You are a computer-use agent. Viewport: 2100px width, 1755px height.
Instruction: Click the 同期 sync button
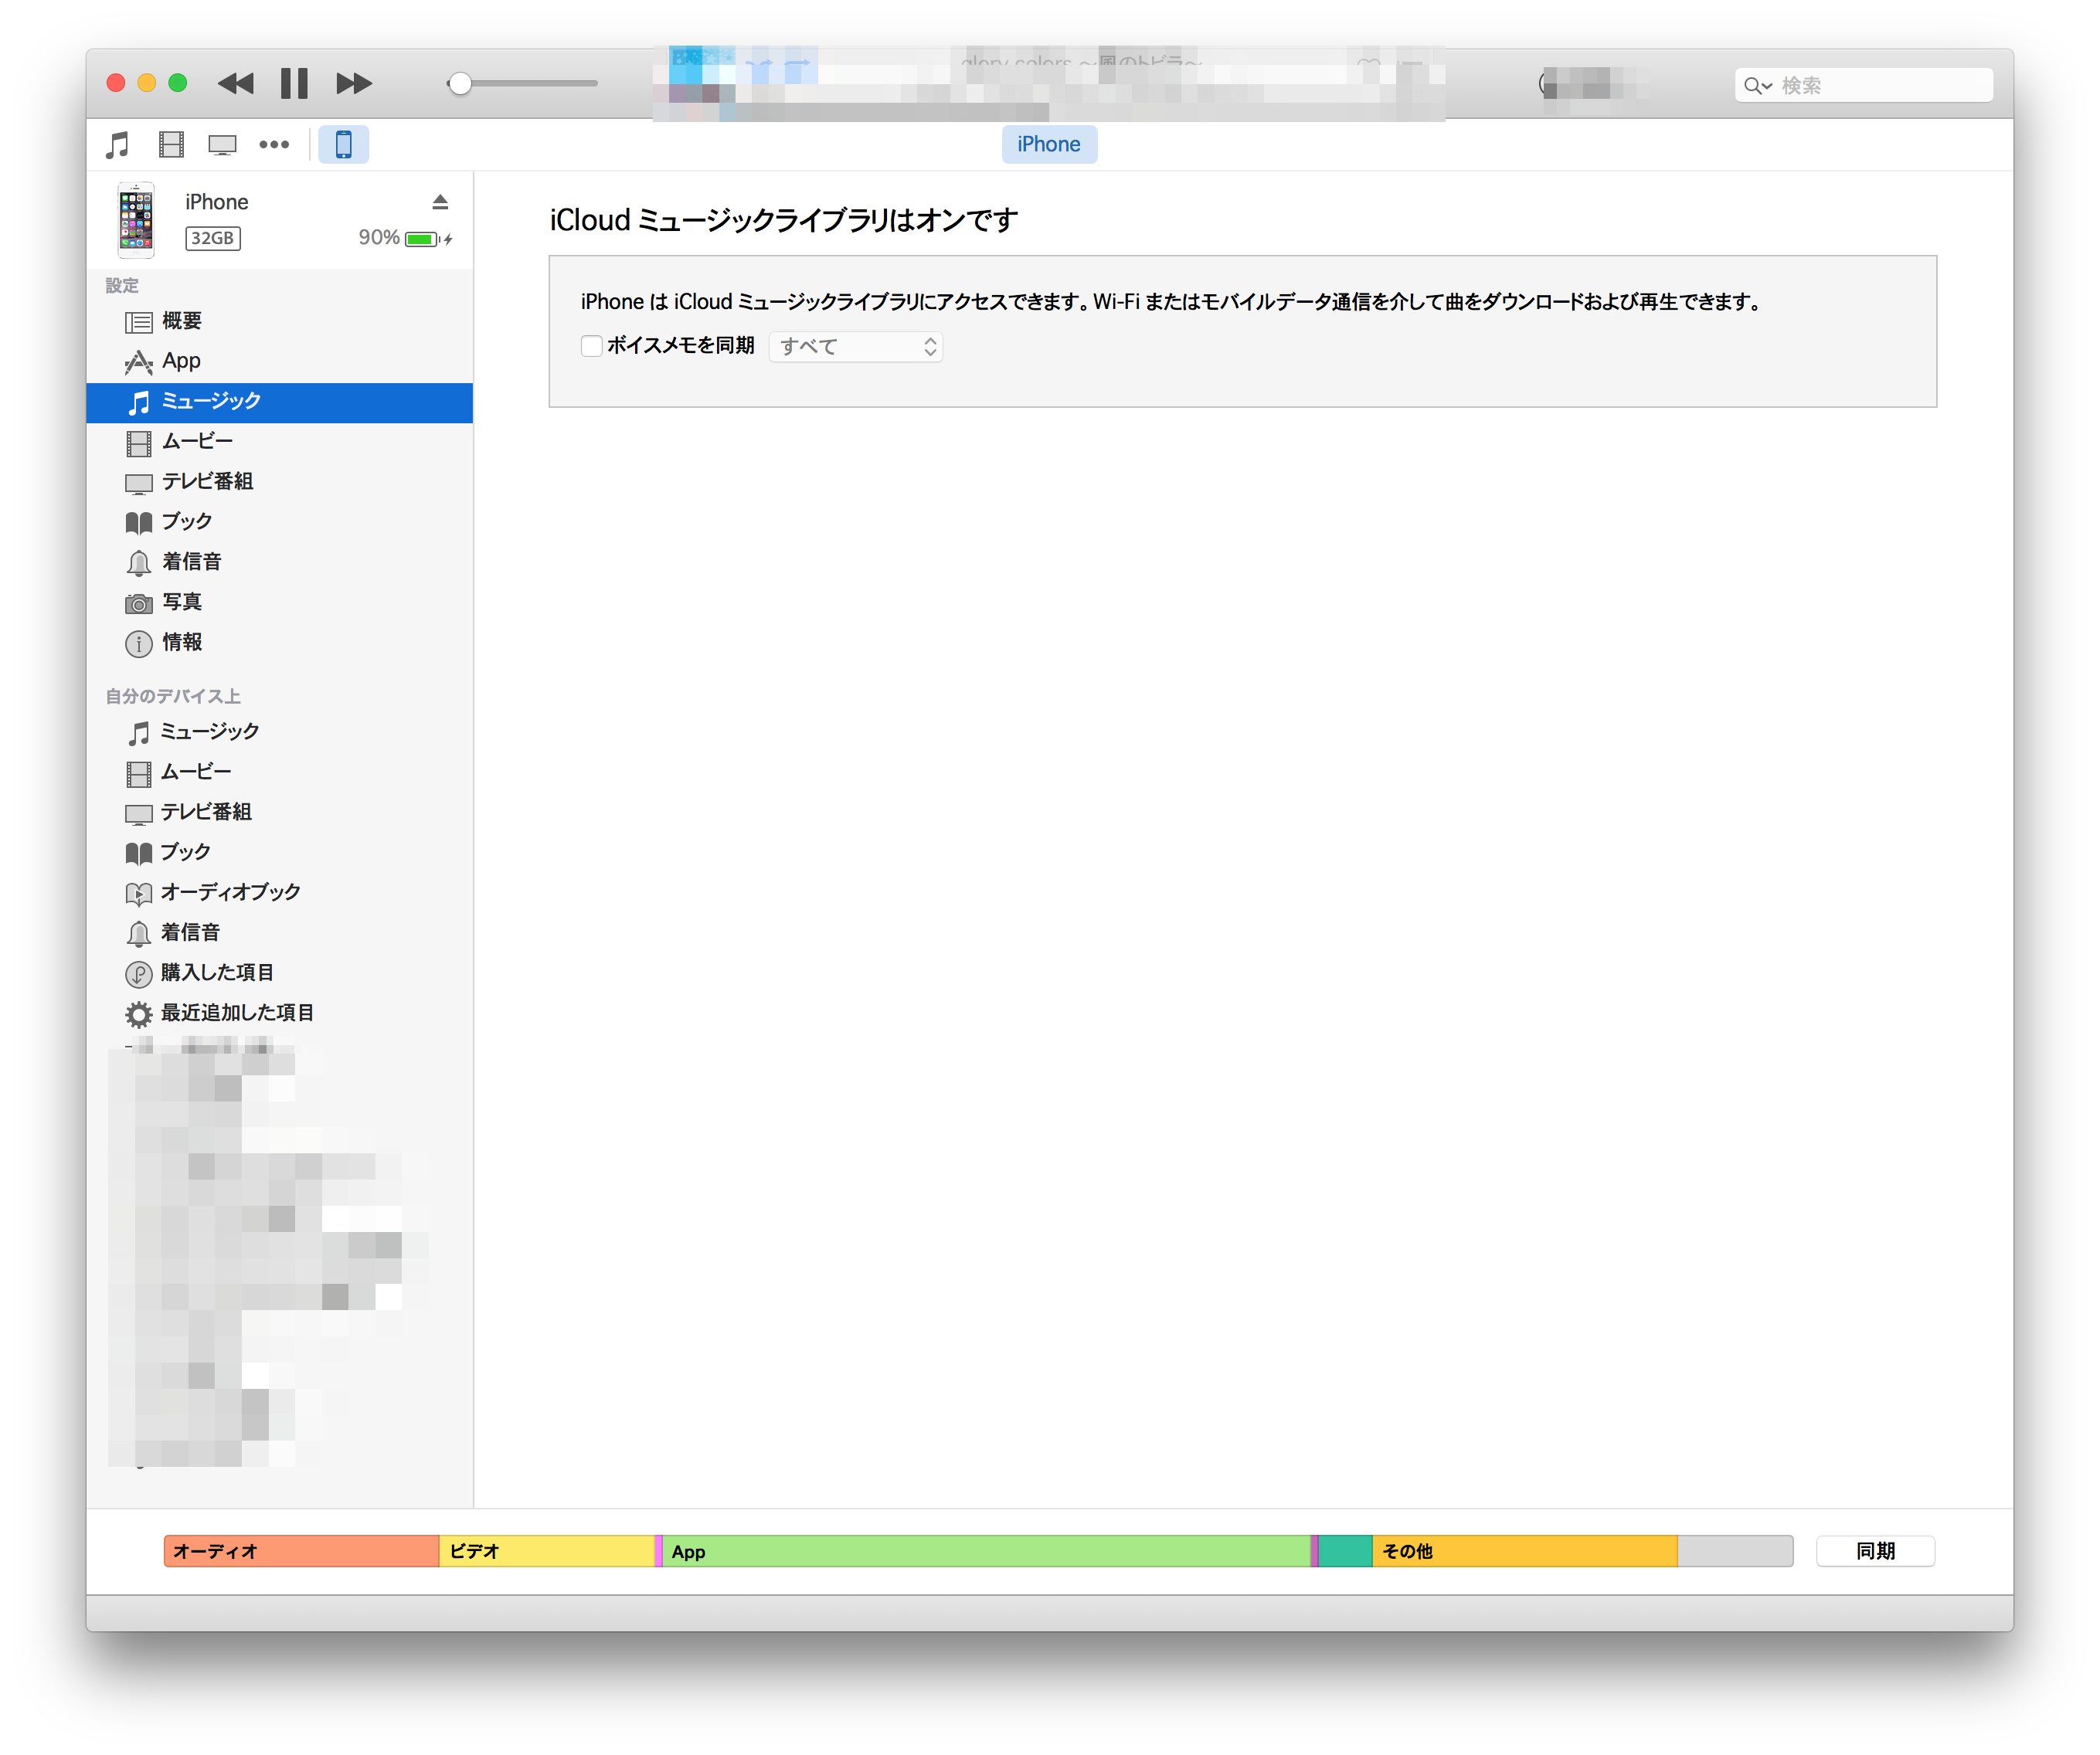[1875, 1551]
